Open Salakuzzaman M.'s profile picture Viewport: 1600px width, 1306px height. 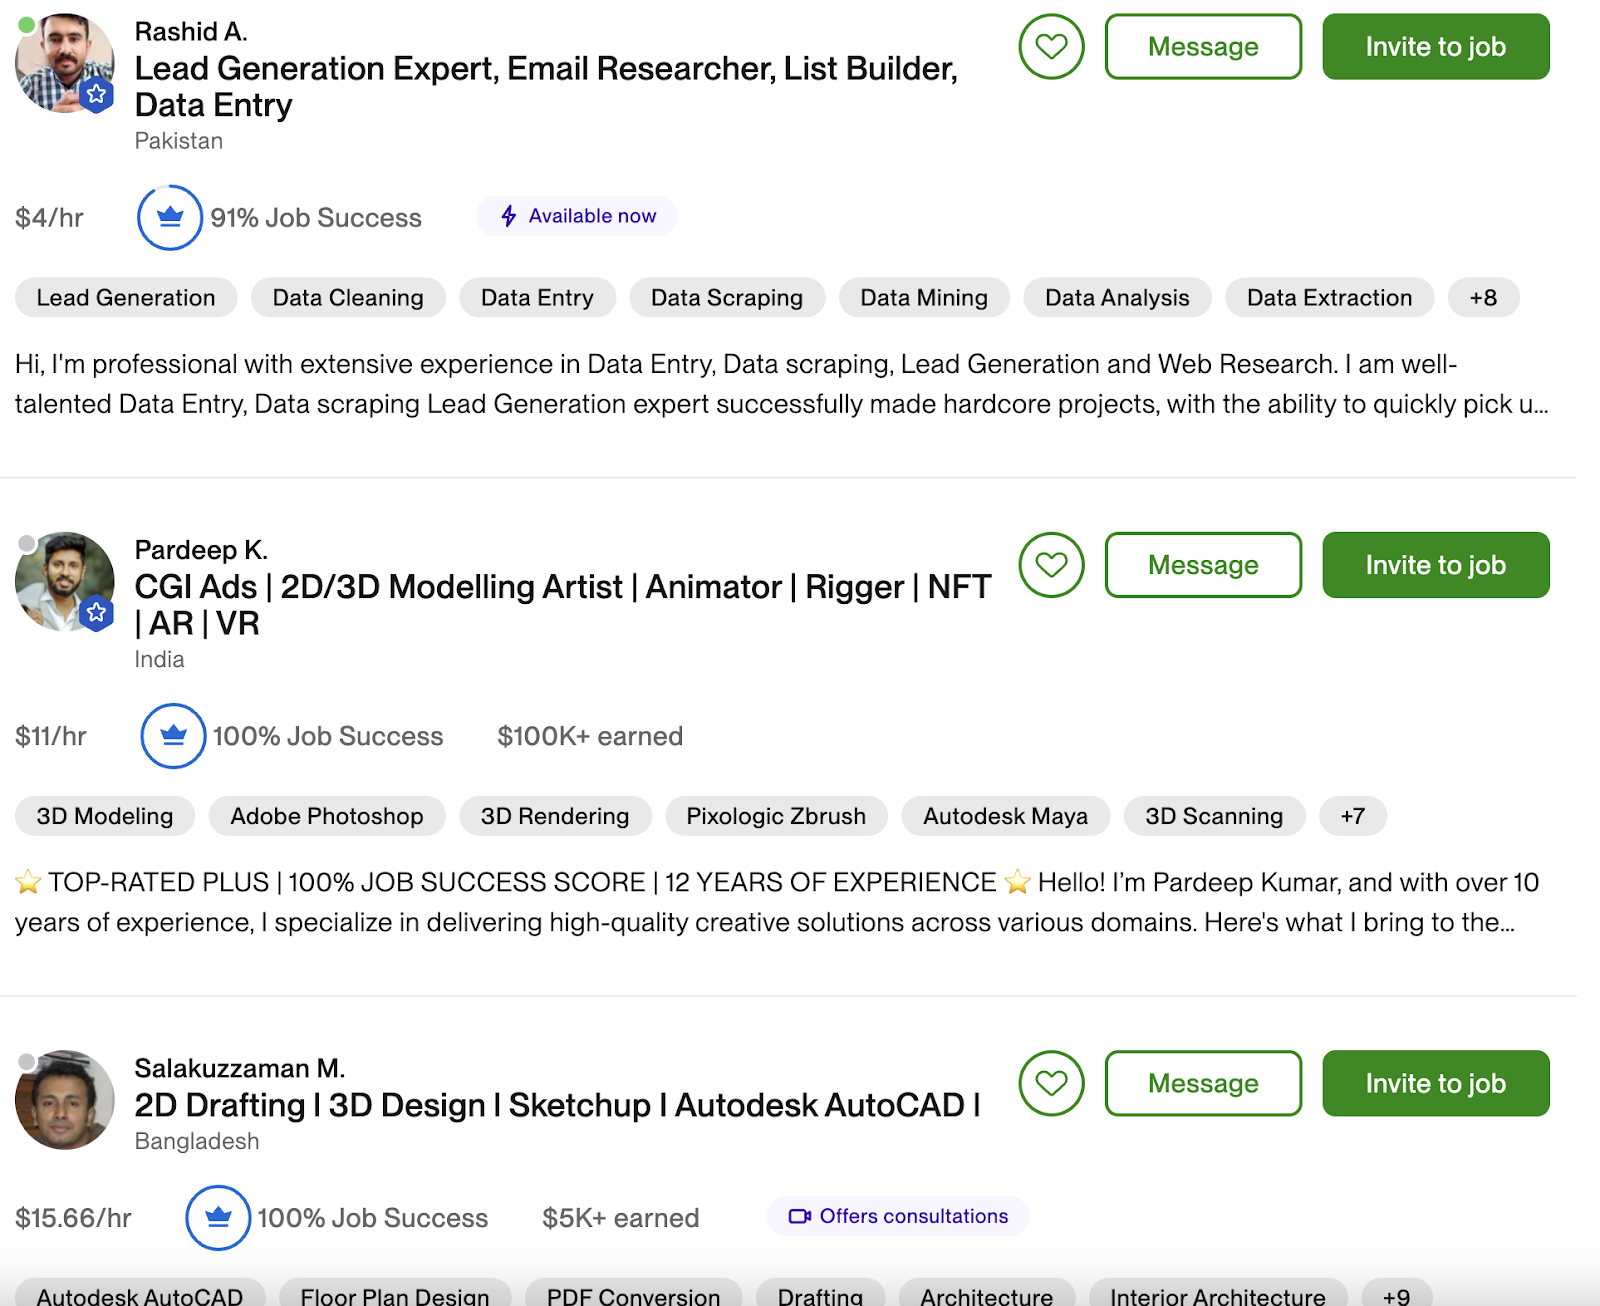point(65,1099)
